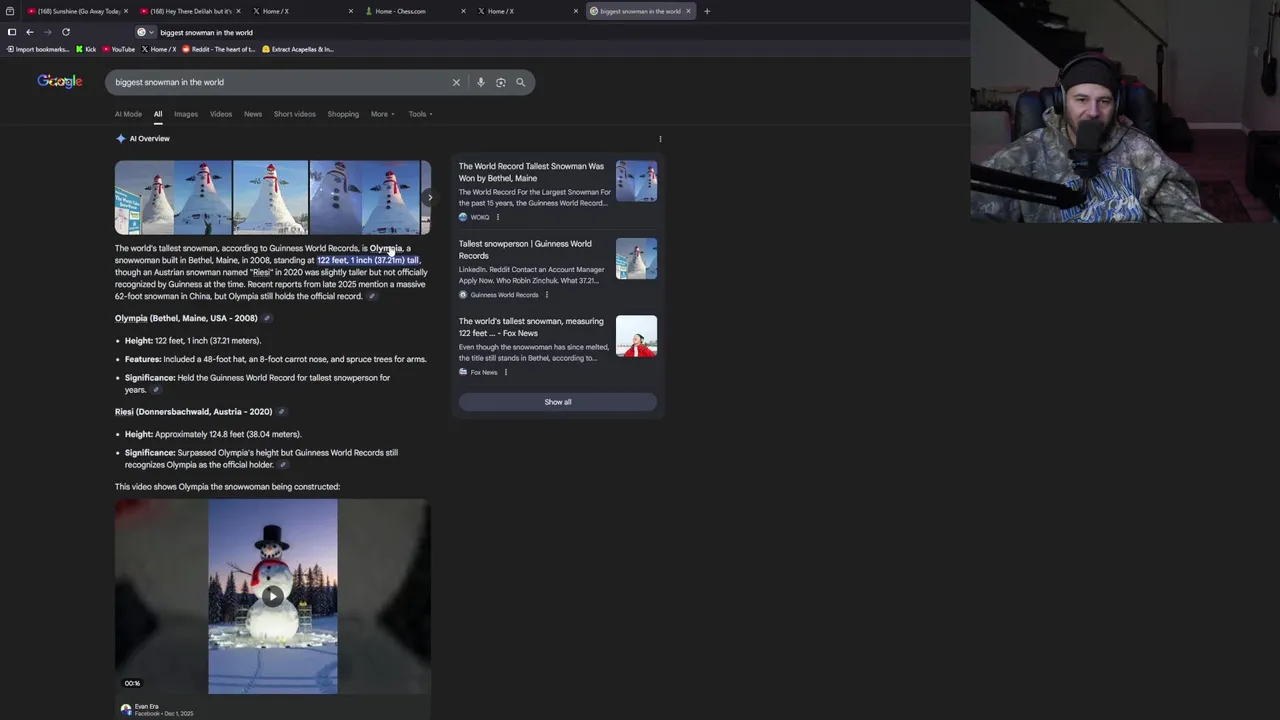Start a voice search with the microphone
Image resolution: width=1280 pixels, height=720 pixels.
click(480, 82)
